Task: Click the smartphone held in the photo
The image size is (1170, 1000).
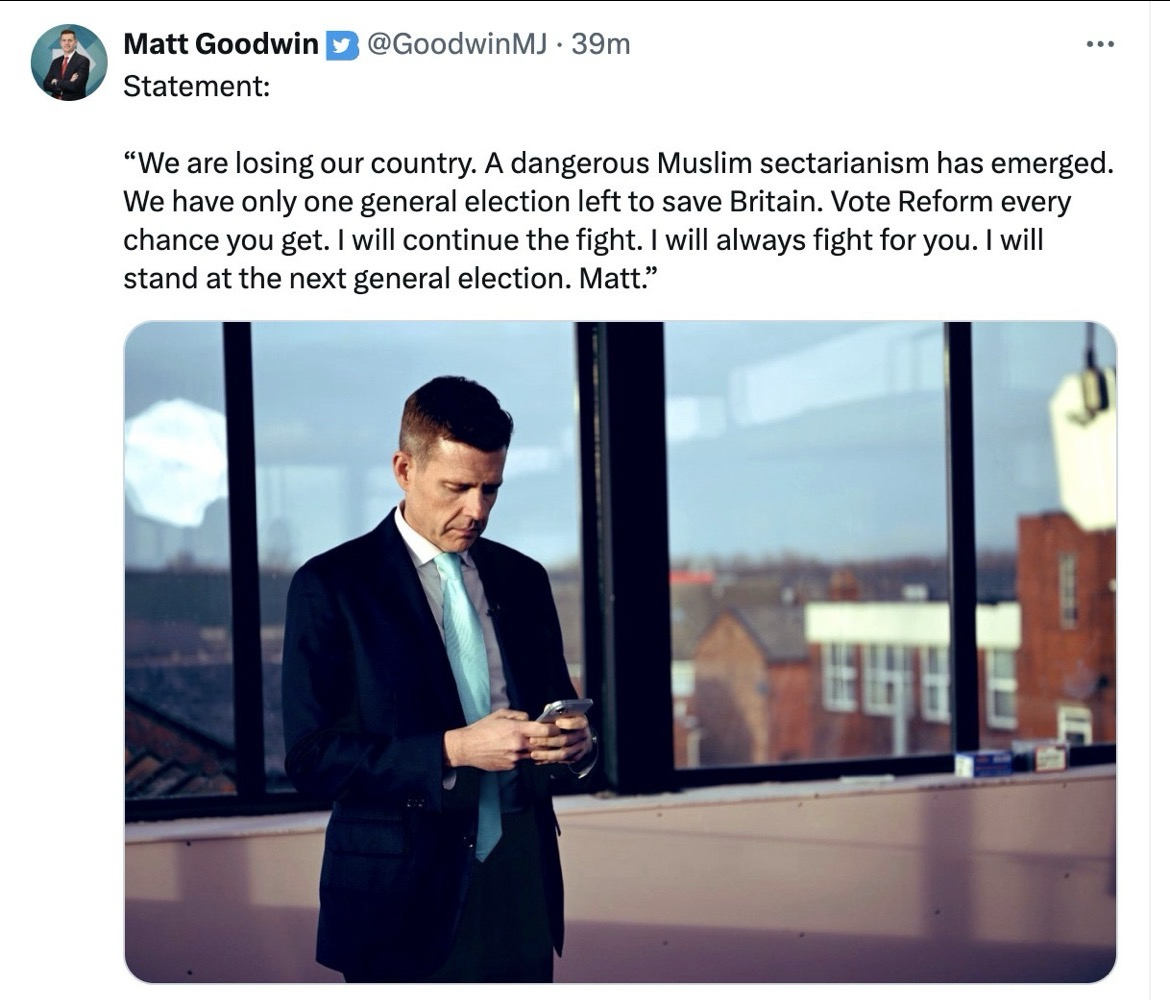Action: (562, 710)
